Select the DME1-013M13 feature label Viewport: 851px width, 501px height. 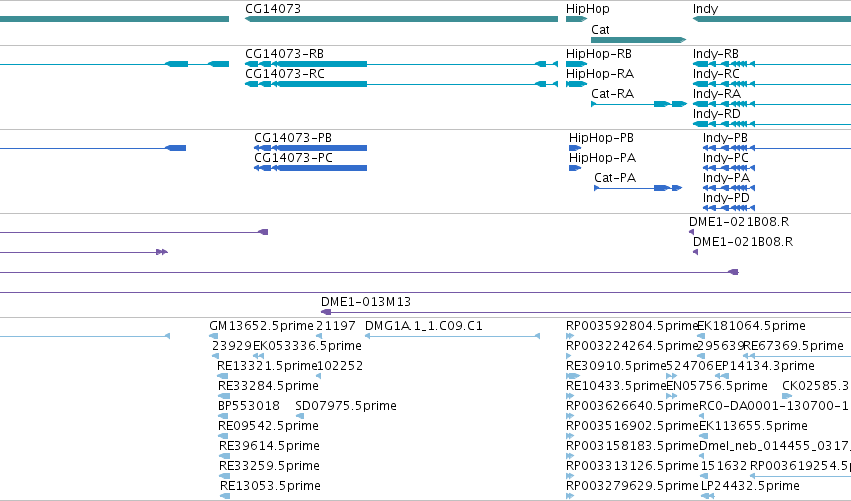point(366,302)
